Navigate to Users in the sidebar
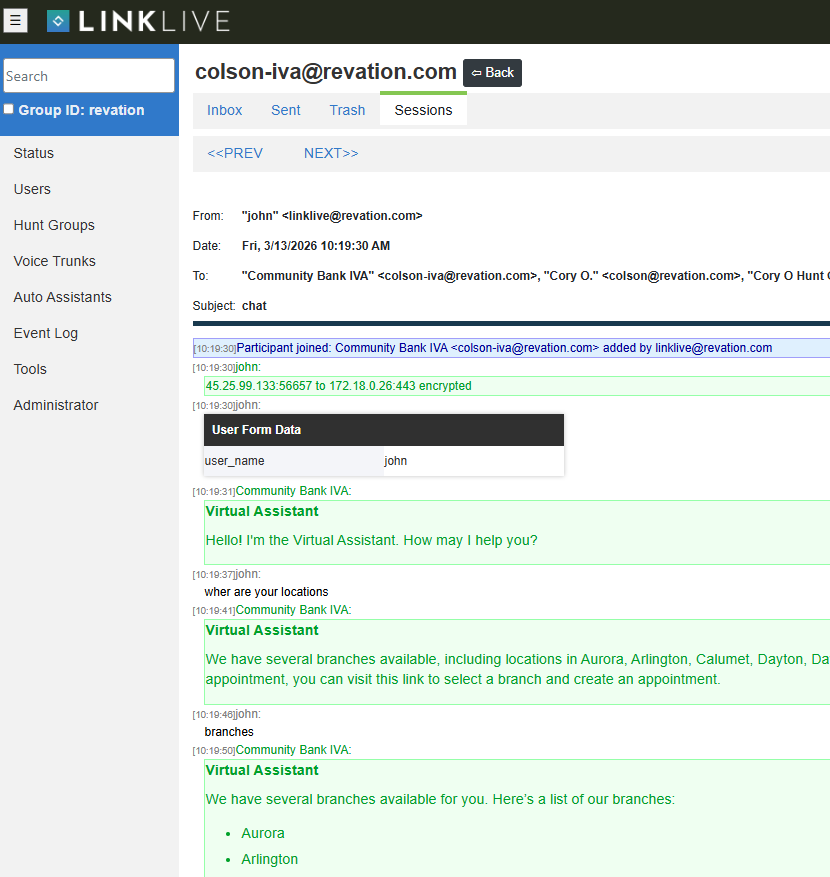 (x=32, y=189)
